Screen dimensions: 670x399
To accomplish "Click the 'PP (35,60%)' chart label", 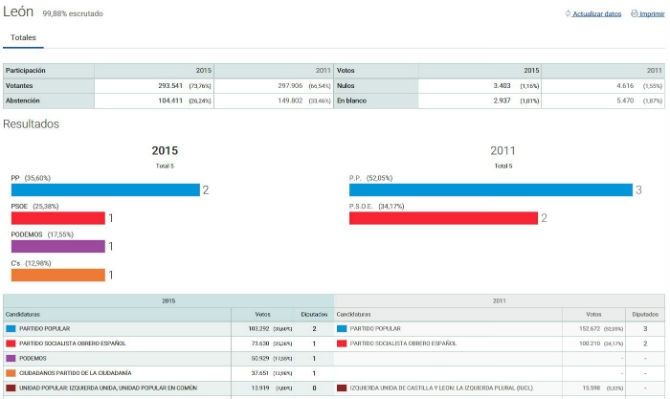I will pos(31,178).
